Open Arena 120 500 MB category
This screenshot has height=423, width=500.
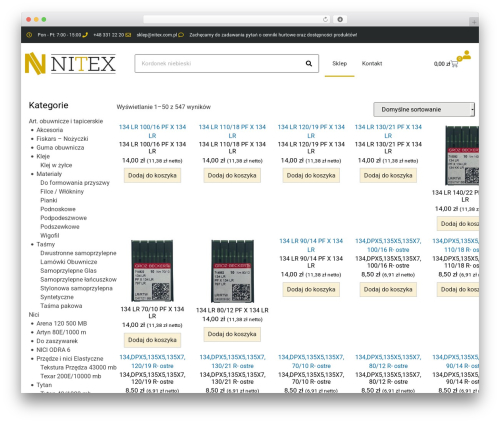coord(62,323)
